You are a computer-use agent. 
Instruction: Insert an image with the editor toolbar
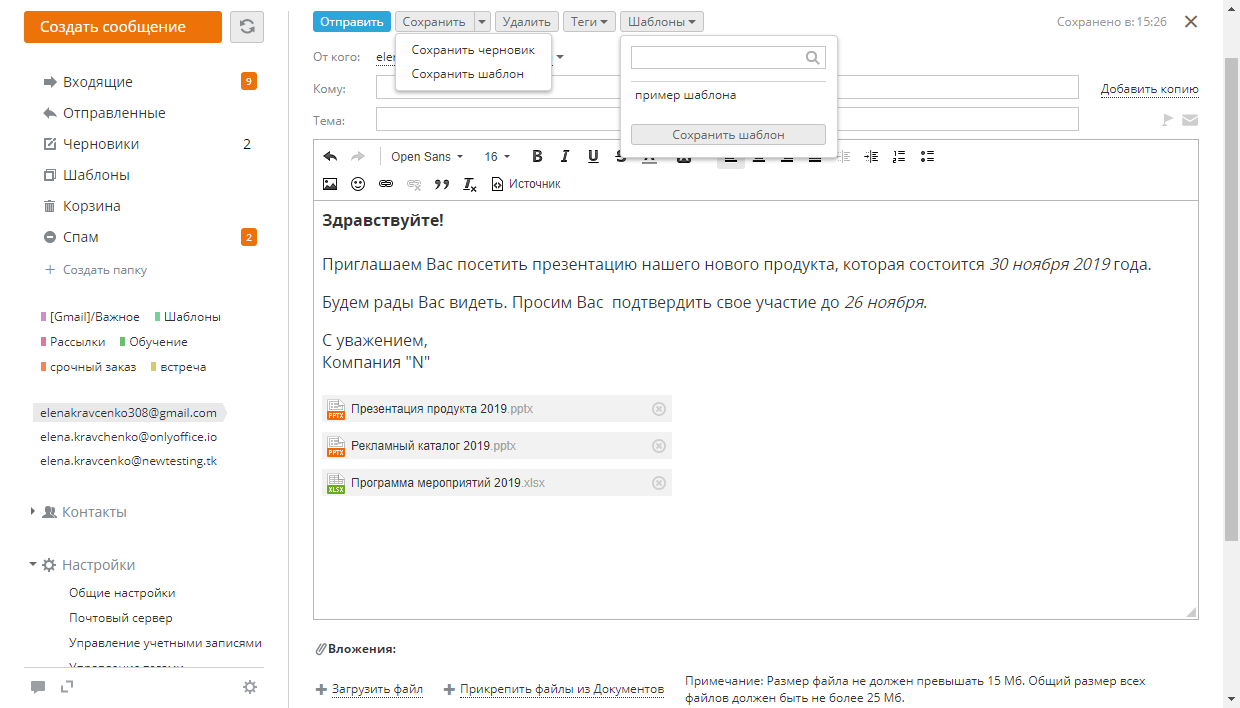(x=330, y=184)
